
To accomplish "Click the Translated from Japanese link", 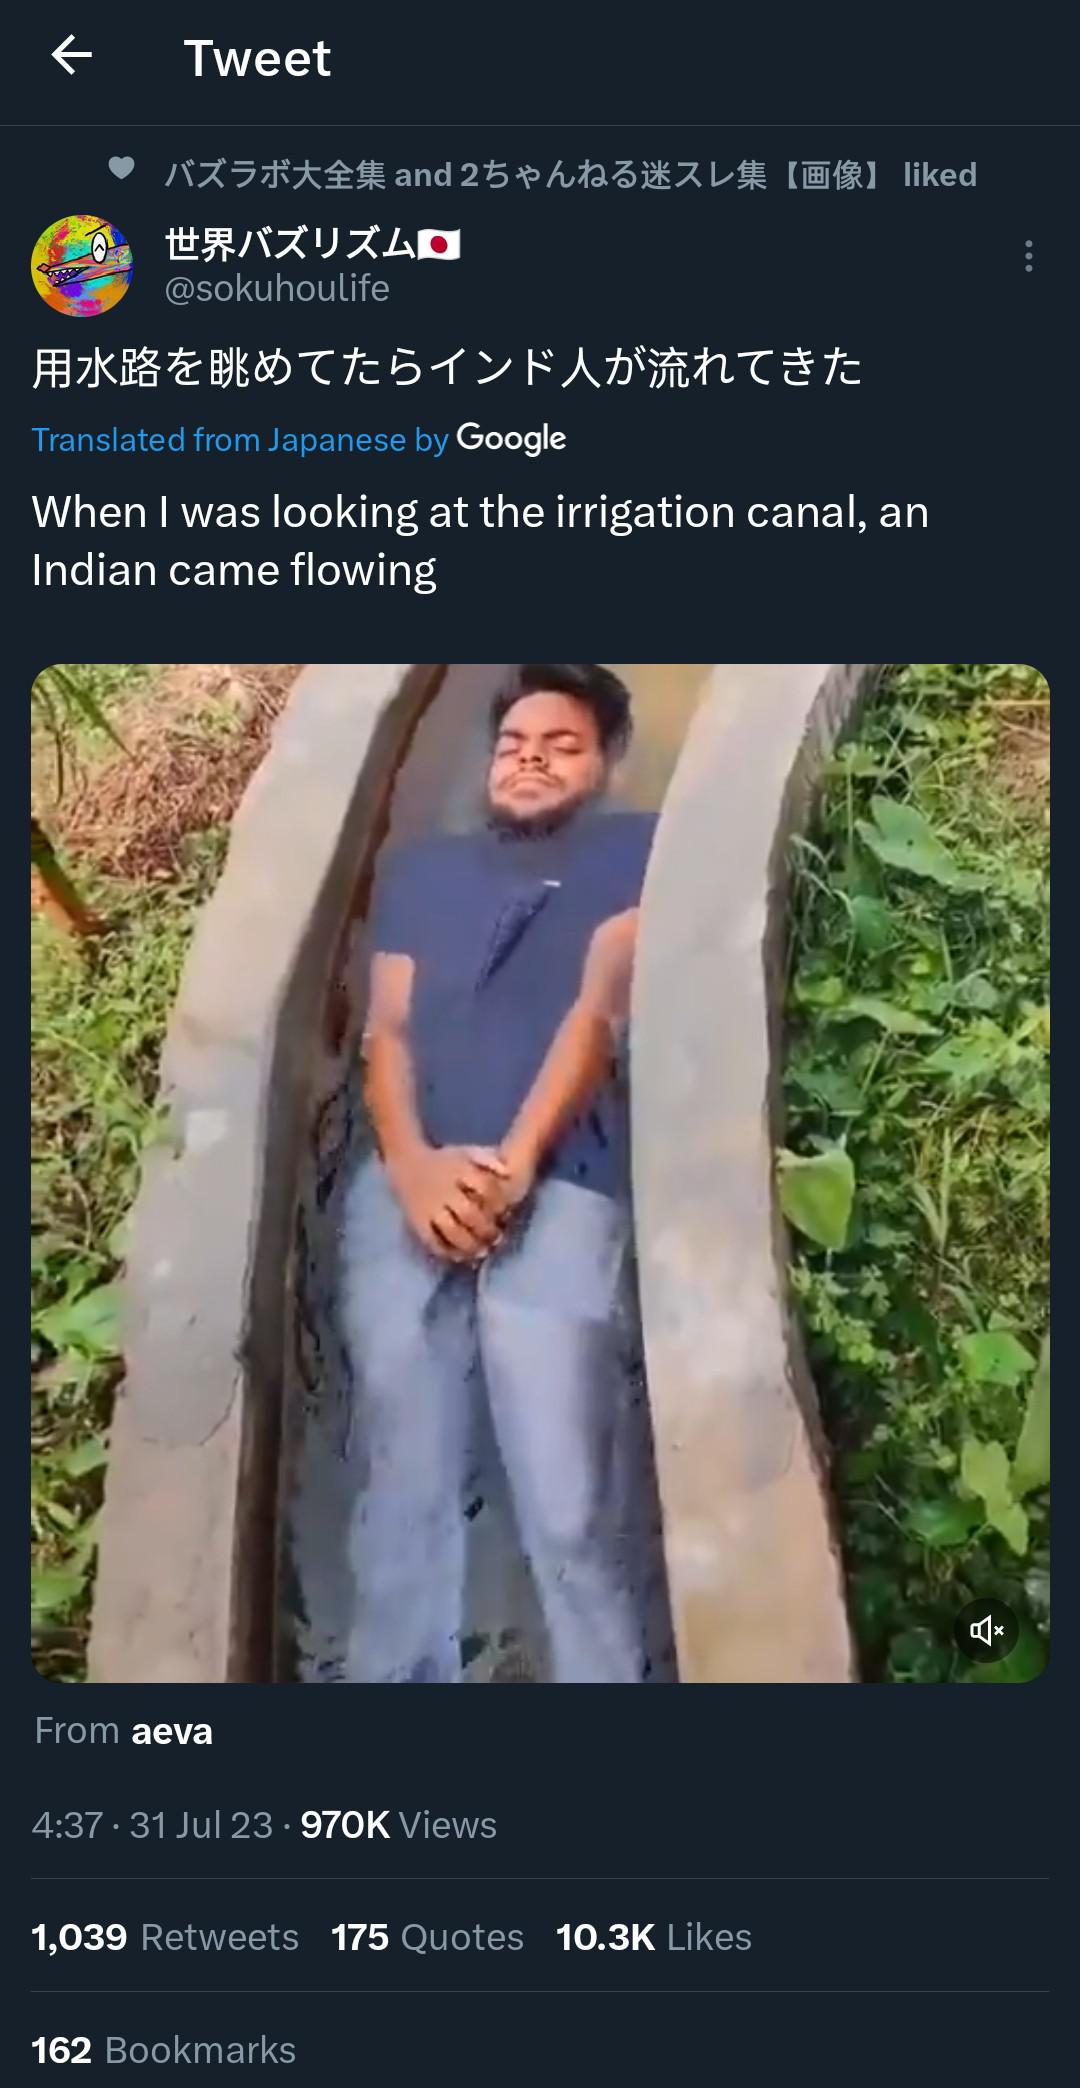I will pyautogui.click(x=240, y=440).
